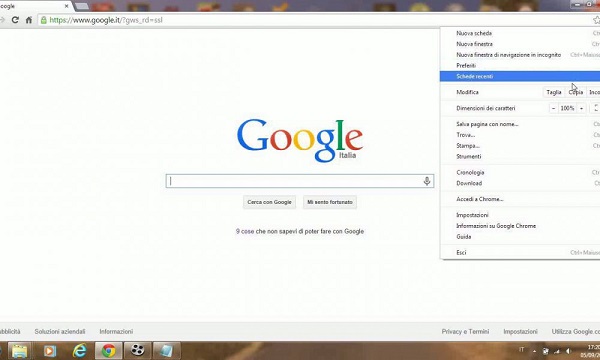Screen dimensions: 600x360
Task: Click the Taglia button in menu
Action: pos(554,92)
